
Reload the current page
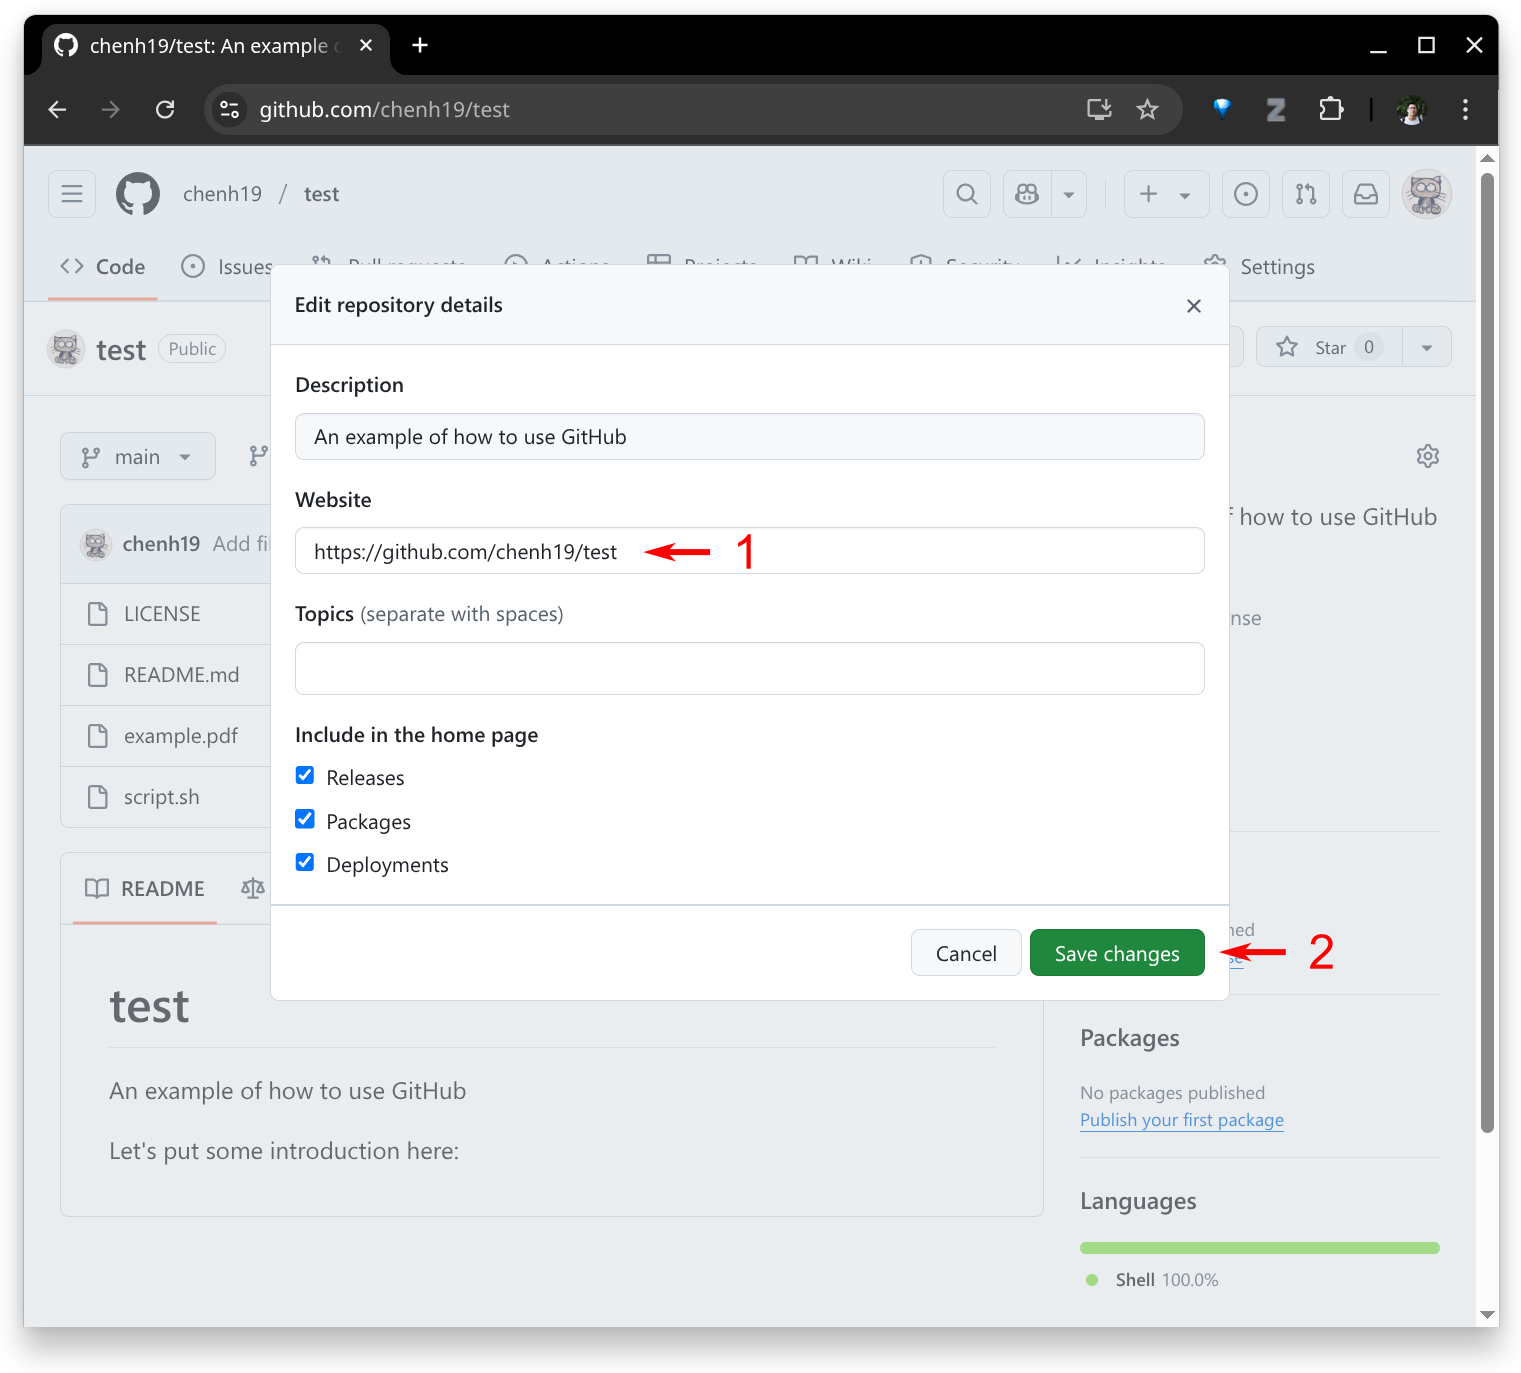coord(165,109)
